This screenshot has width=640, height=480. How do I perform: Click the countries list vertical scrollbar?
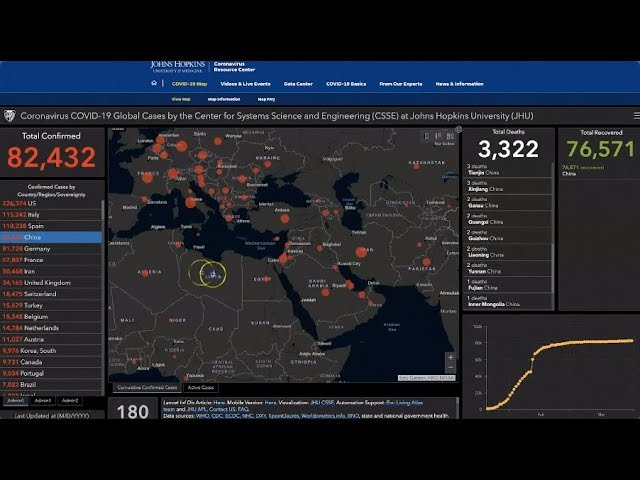pyautogui.click(x=103, y=297)
